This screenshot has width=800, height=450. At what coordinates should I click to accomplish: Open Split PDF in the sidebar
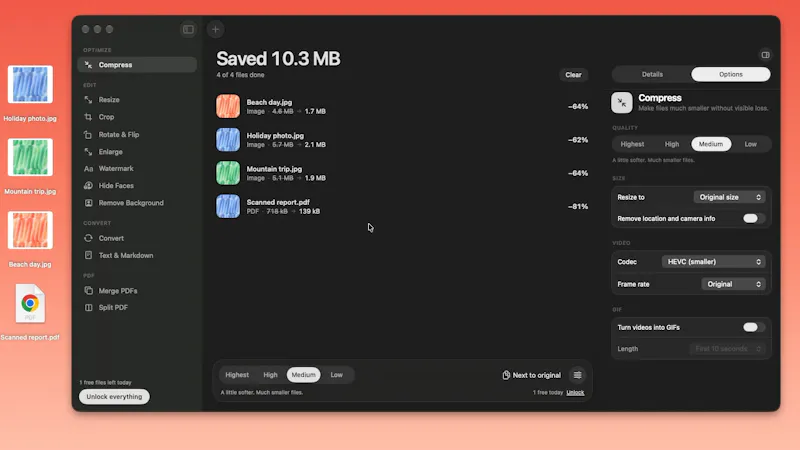point(137,308)
